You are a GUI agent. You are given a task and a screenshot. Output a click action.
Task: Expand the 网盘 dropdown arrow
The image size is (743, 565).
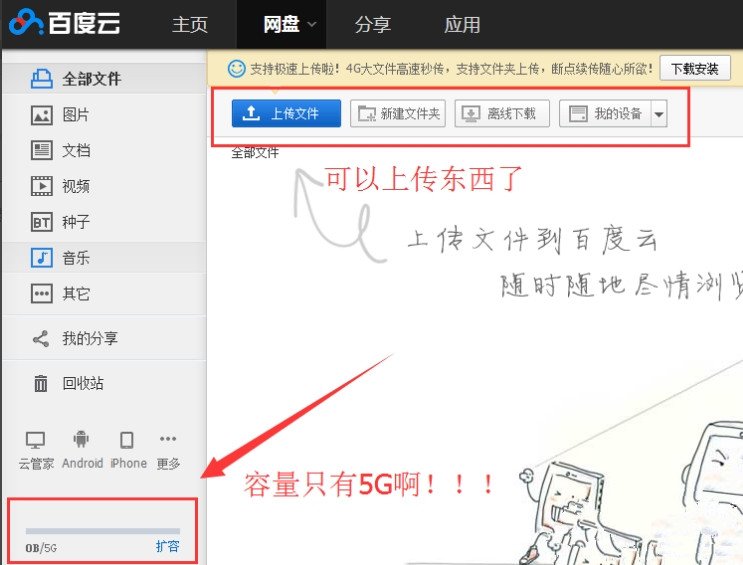point(311,24)
